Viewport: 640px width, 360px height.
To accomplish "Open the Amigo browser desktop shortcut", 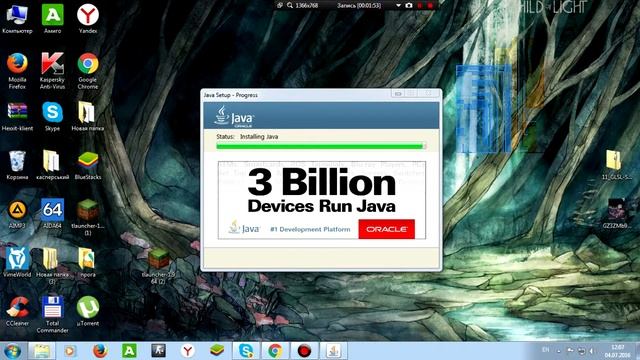I will click(x=53, y=19).
